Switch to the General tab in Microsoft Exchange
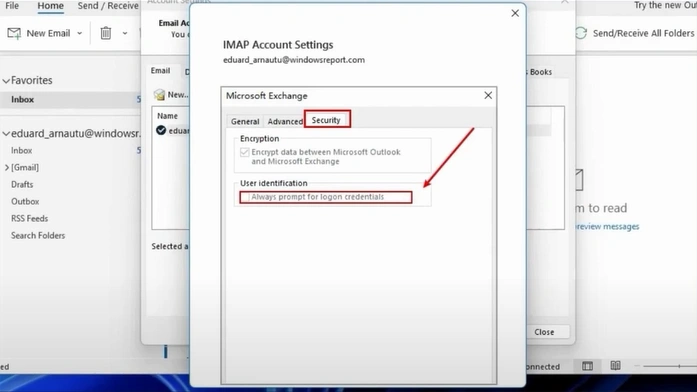 pos(245,121)
